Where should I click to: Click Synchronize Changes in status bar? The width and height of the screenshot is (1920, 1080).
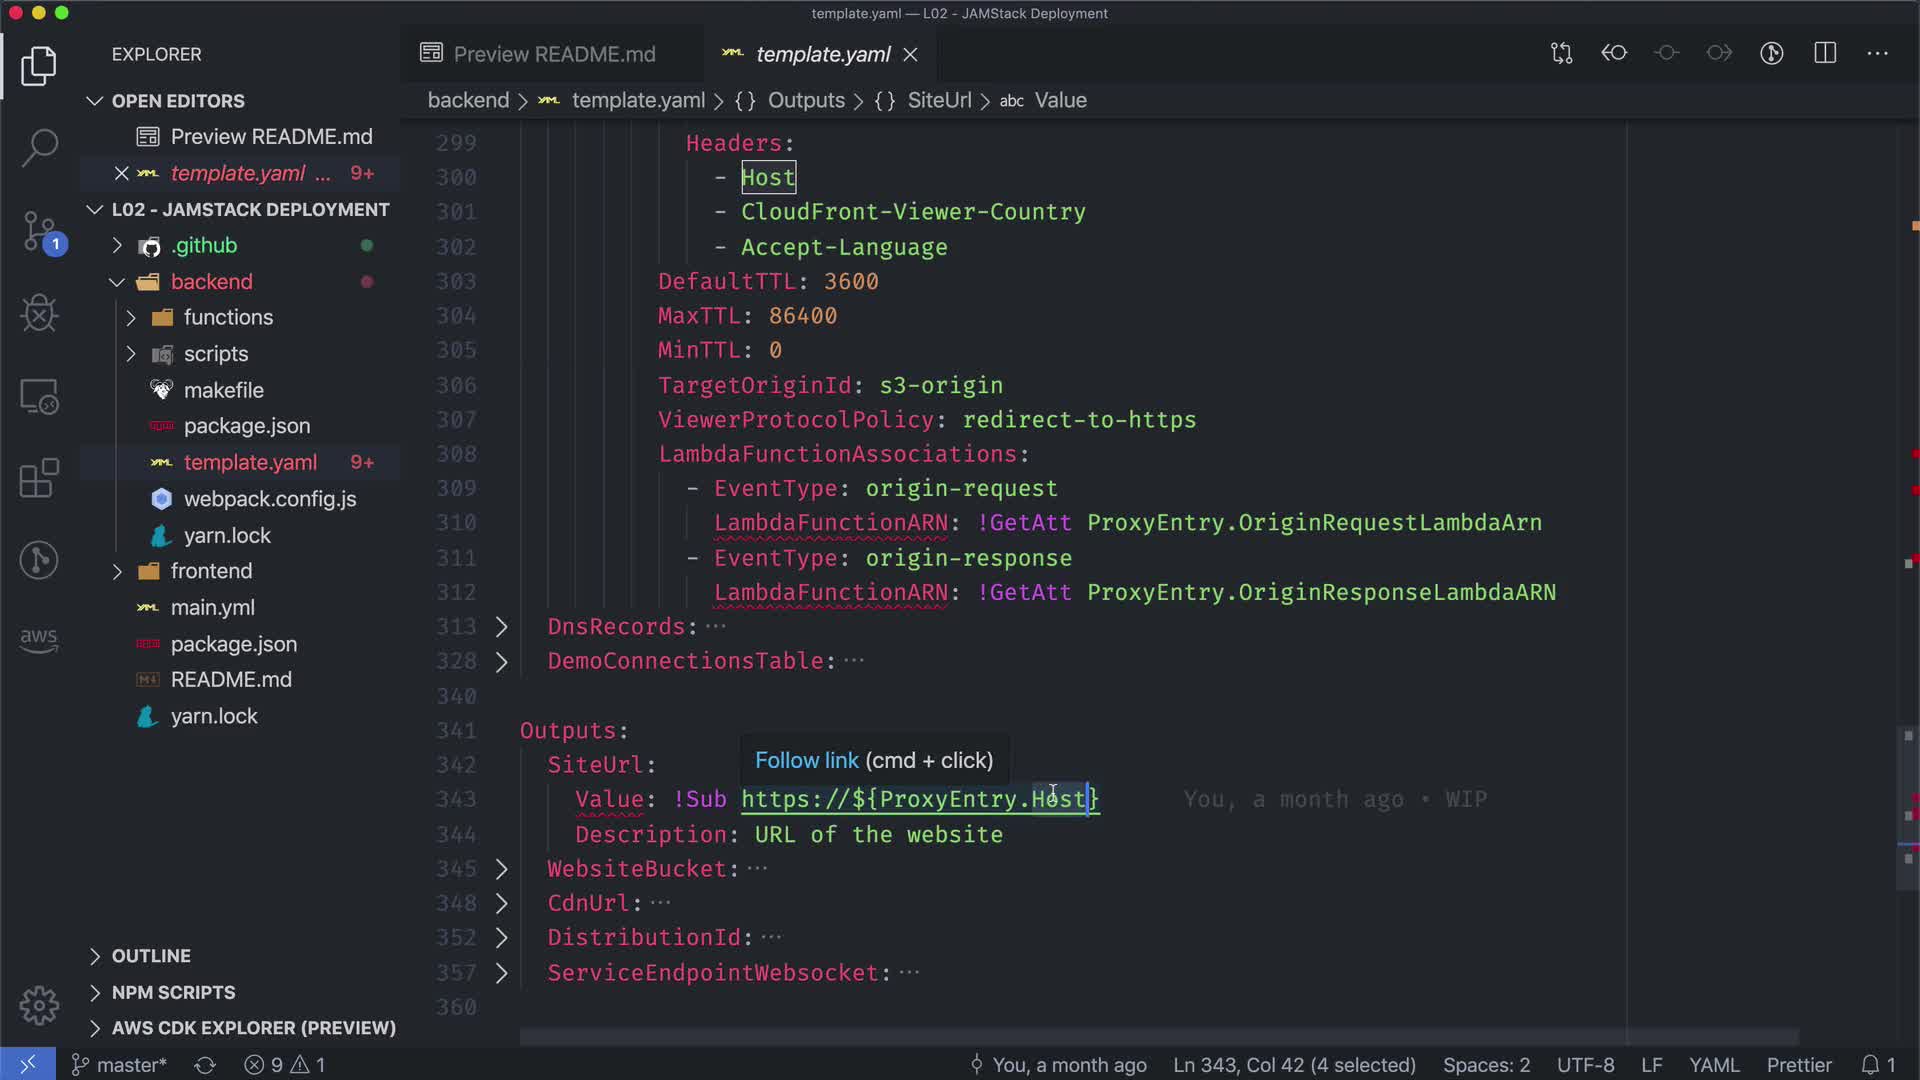tap(205, 1065)
